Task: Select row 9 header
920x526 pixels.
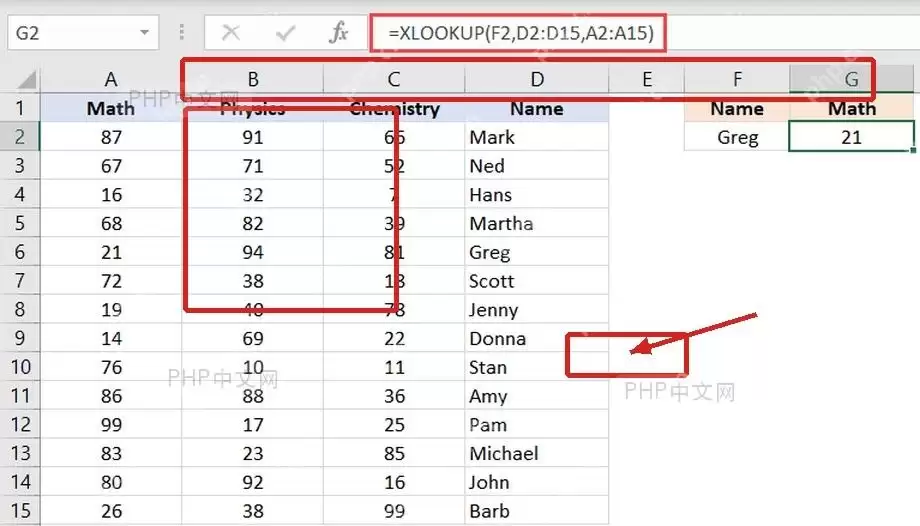Action: pyautogui.click(x=20, y=338)
